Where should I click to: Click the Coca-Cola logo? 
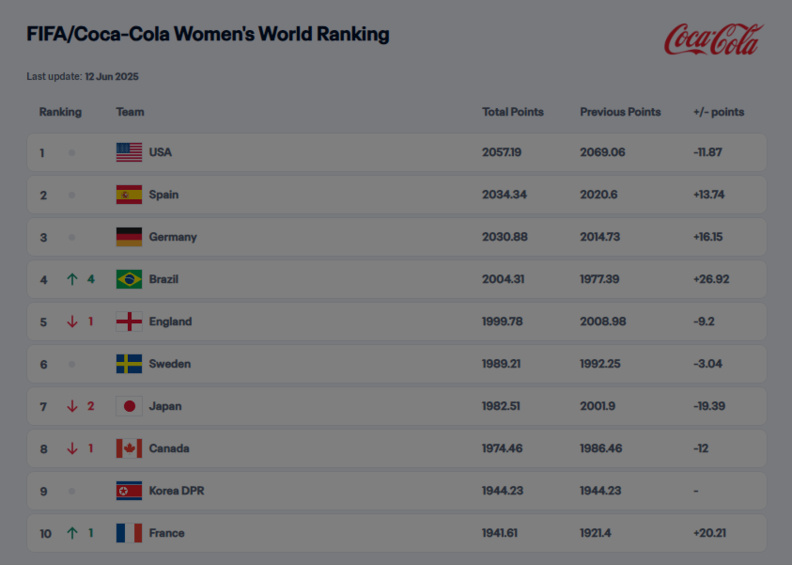tap(714, 39)
